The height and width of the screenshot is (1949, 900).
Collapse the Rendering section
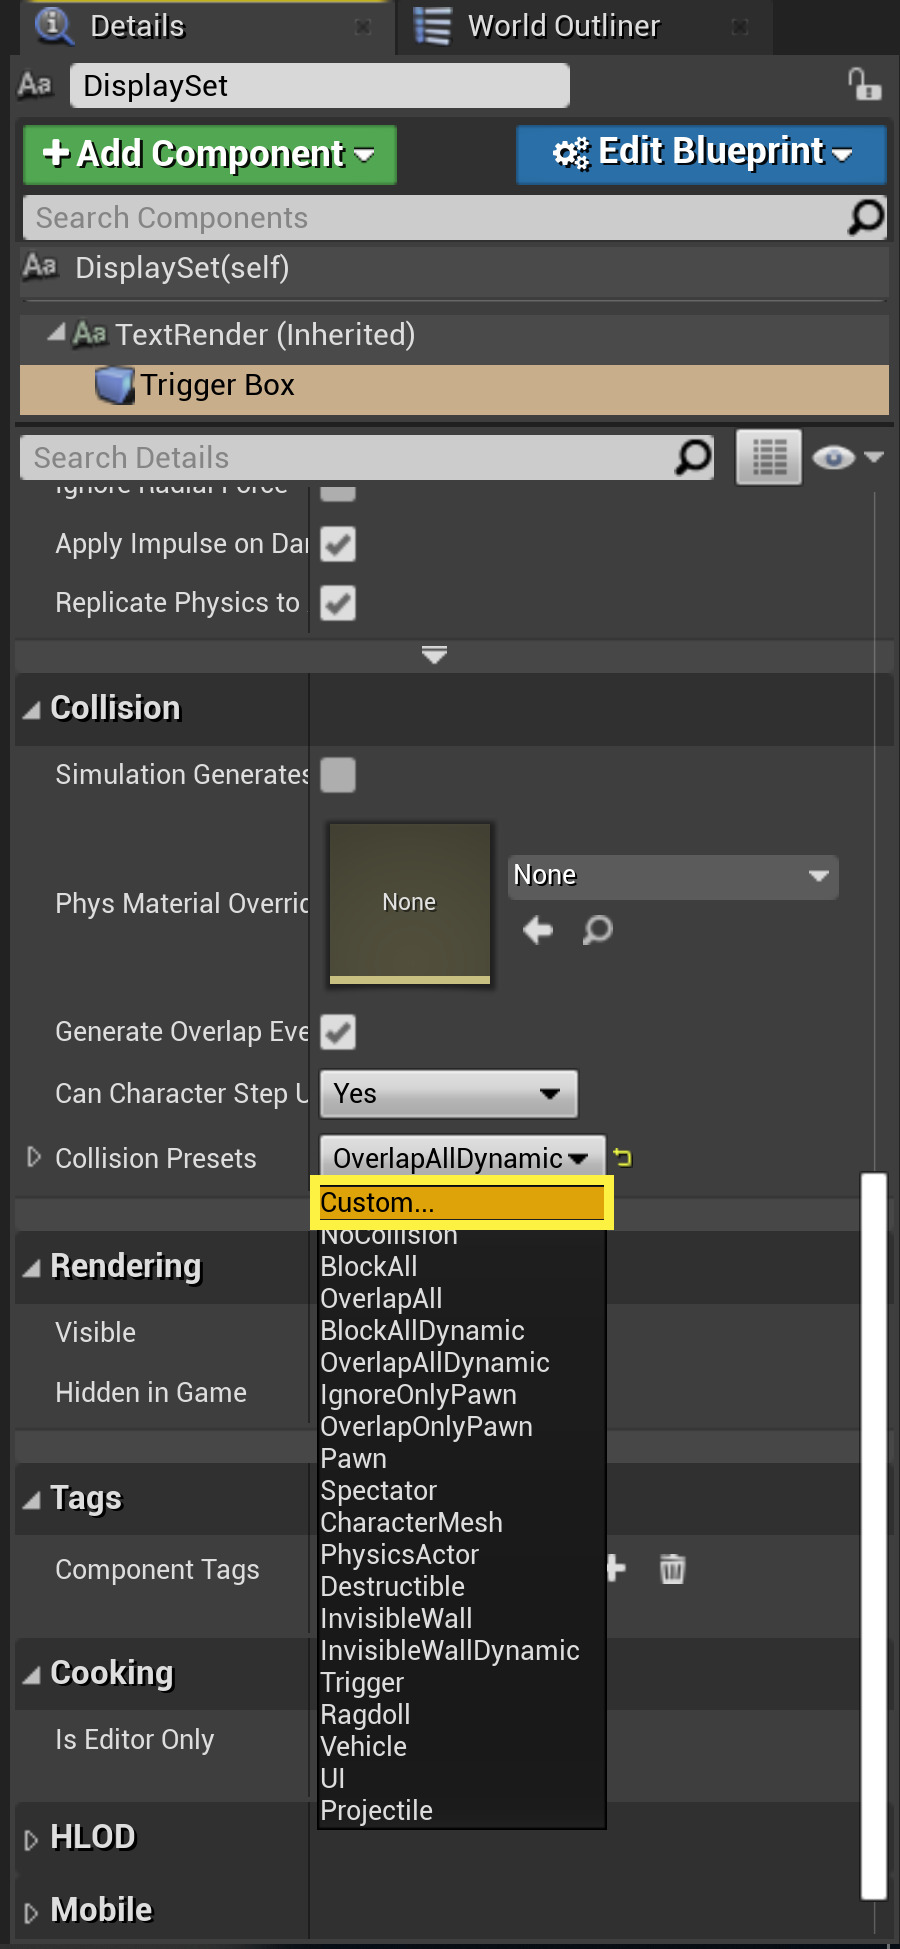pos(32,1268)
